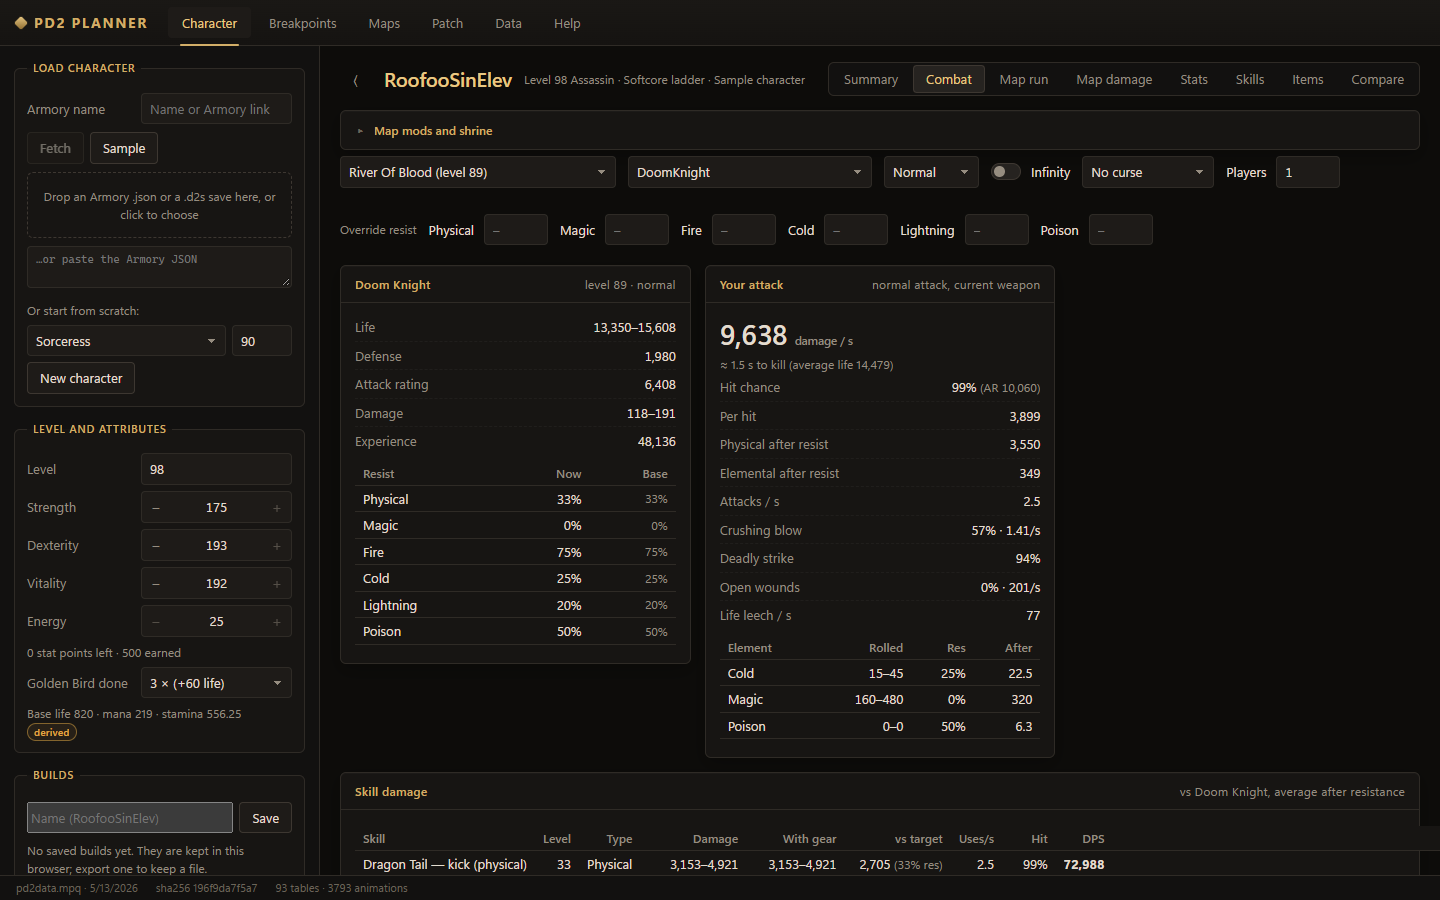The width and height of the screenshot is (1440, 900).
Task: Click the build Name input field
Action: (x=130, y=818)
